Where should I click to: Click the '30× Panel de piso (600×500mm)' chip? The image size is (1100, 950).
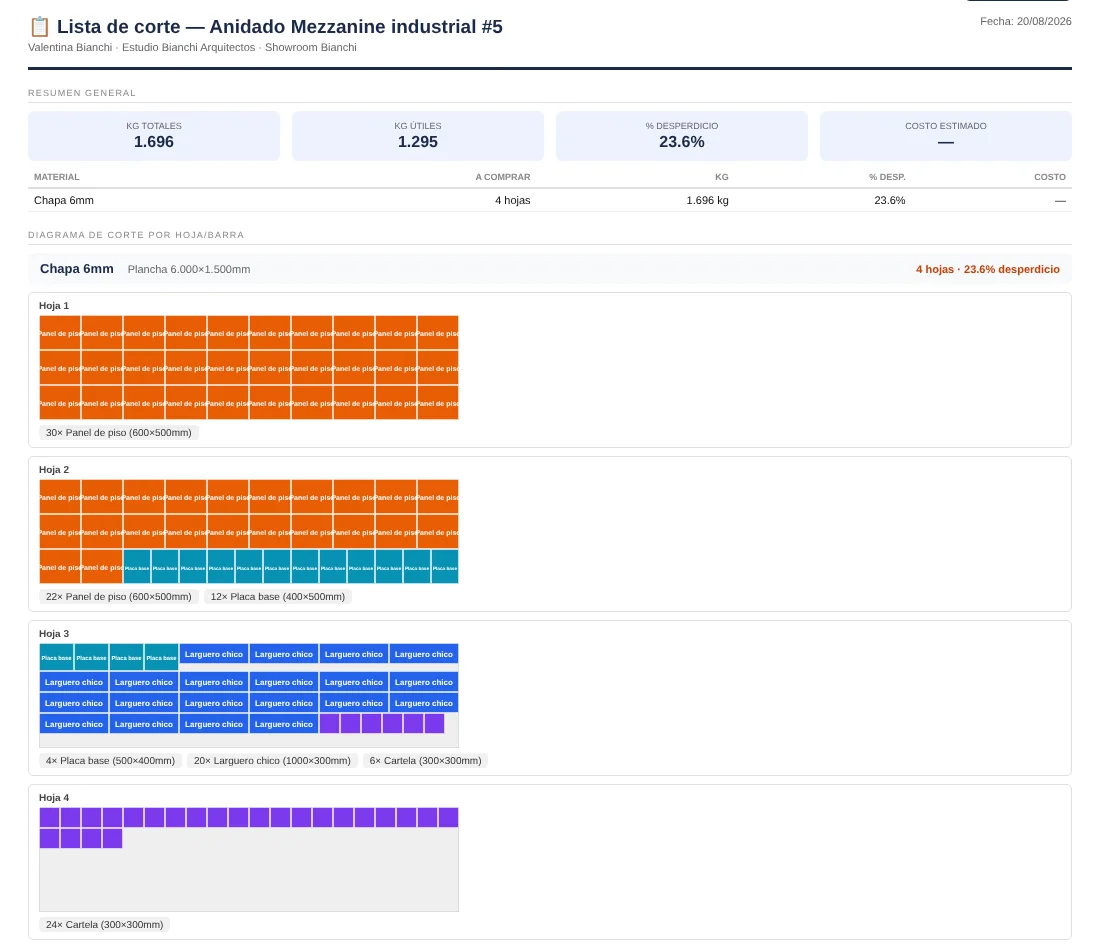coord(119,433)
